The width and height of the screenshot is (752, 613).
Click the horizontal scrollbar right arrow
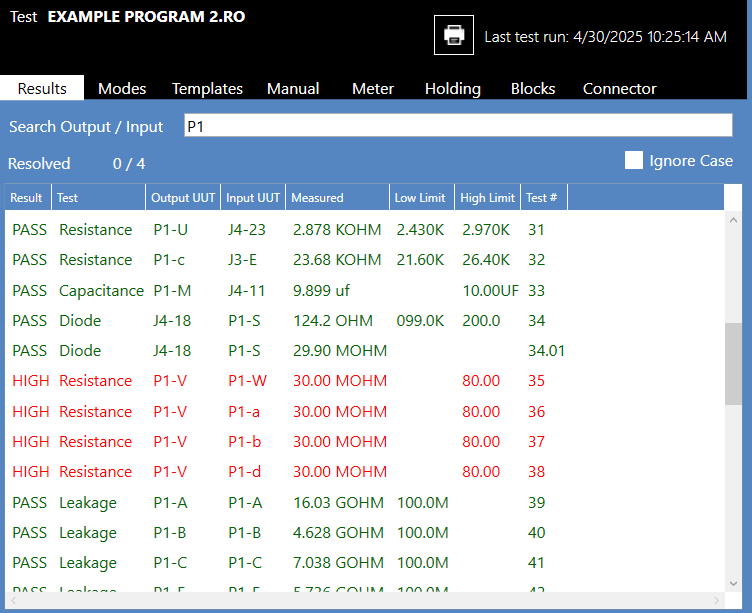click(716, 601)
